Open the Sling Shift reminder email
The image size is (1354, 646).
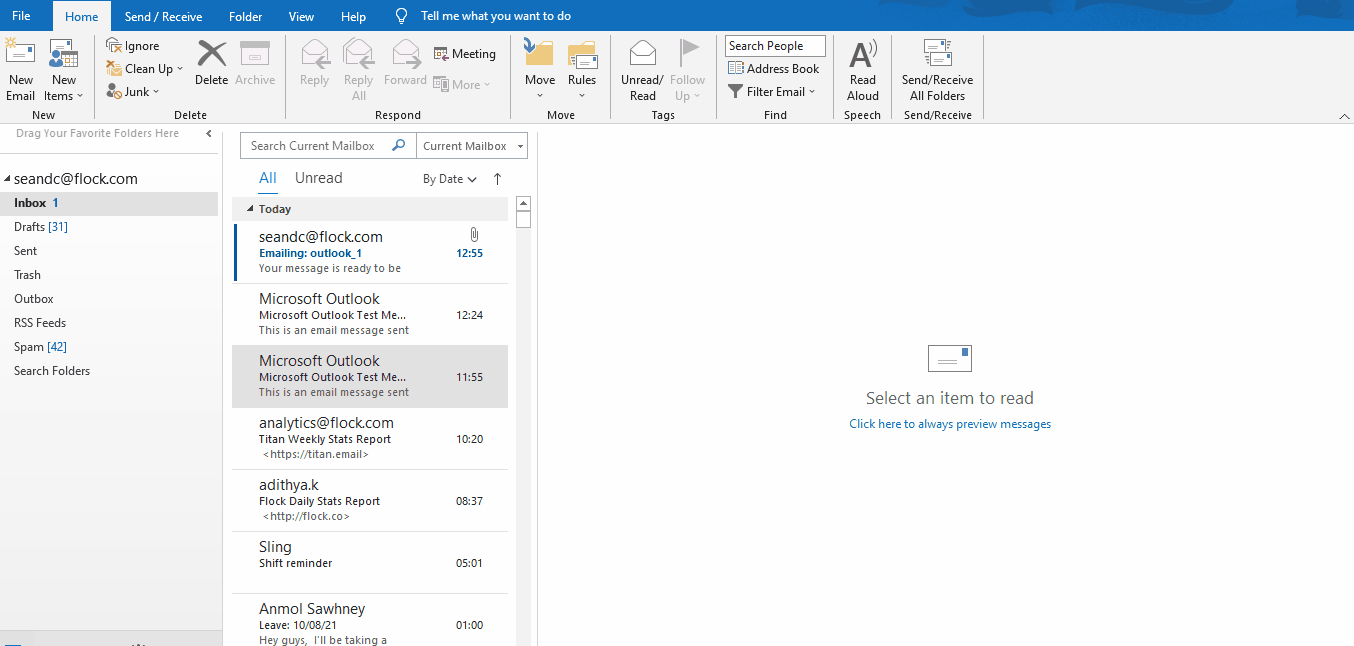point(370,562)
